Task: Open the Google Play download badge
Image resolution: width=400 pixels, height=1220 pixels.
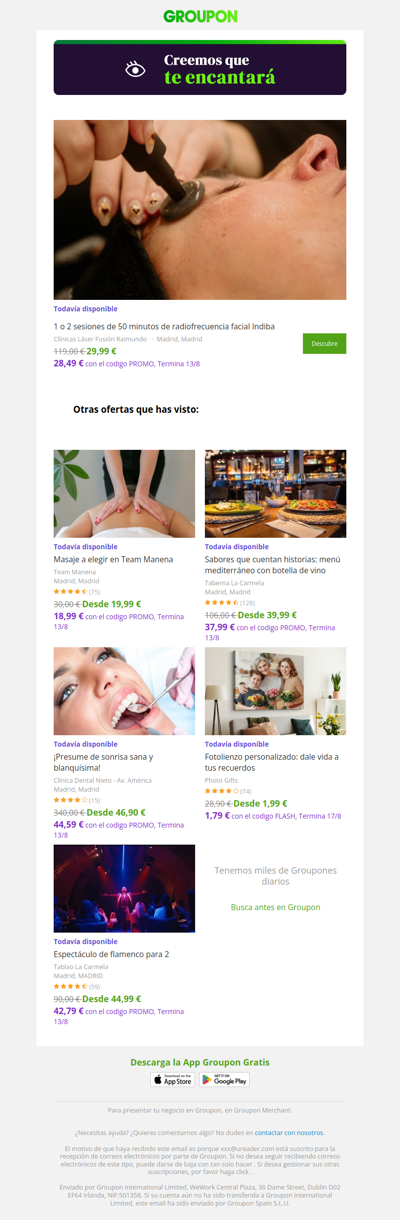Action: tap(225, 1079)
